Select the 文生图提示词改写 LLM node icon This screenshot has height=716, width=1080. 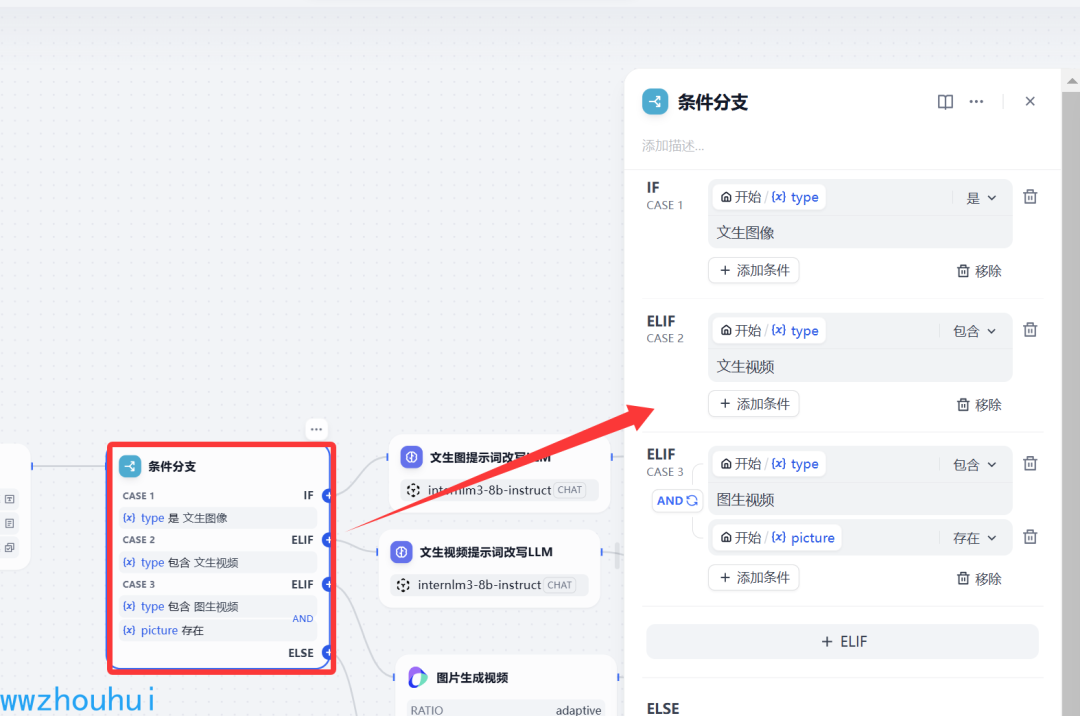coord(411,457)
